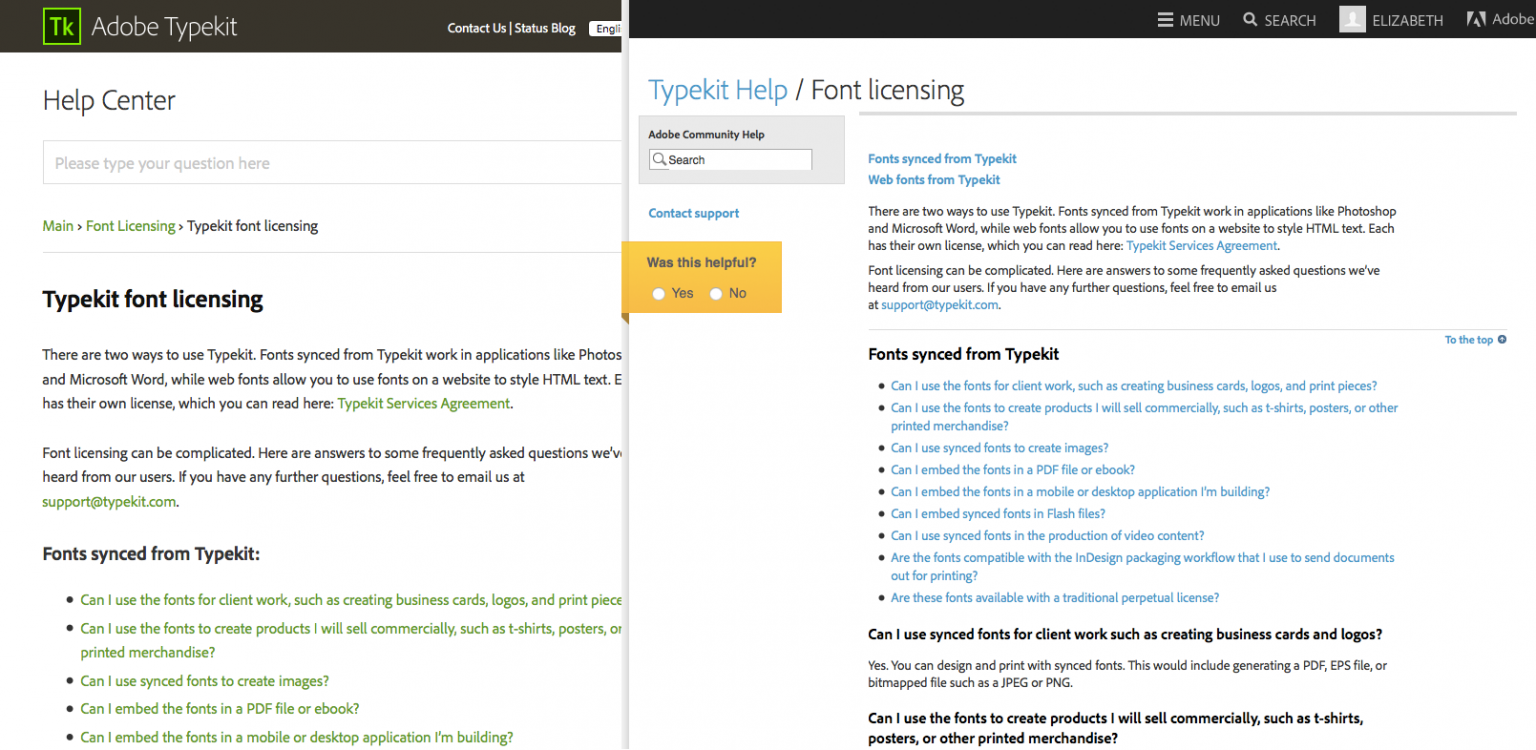Viewport: 1536px width, 750px height.
Task: Open the English language selector
Action: point(607,28)
